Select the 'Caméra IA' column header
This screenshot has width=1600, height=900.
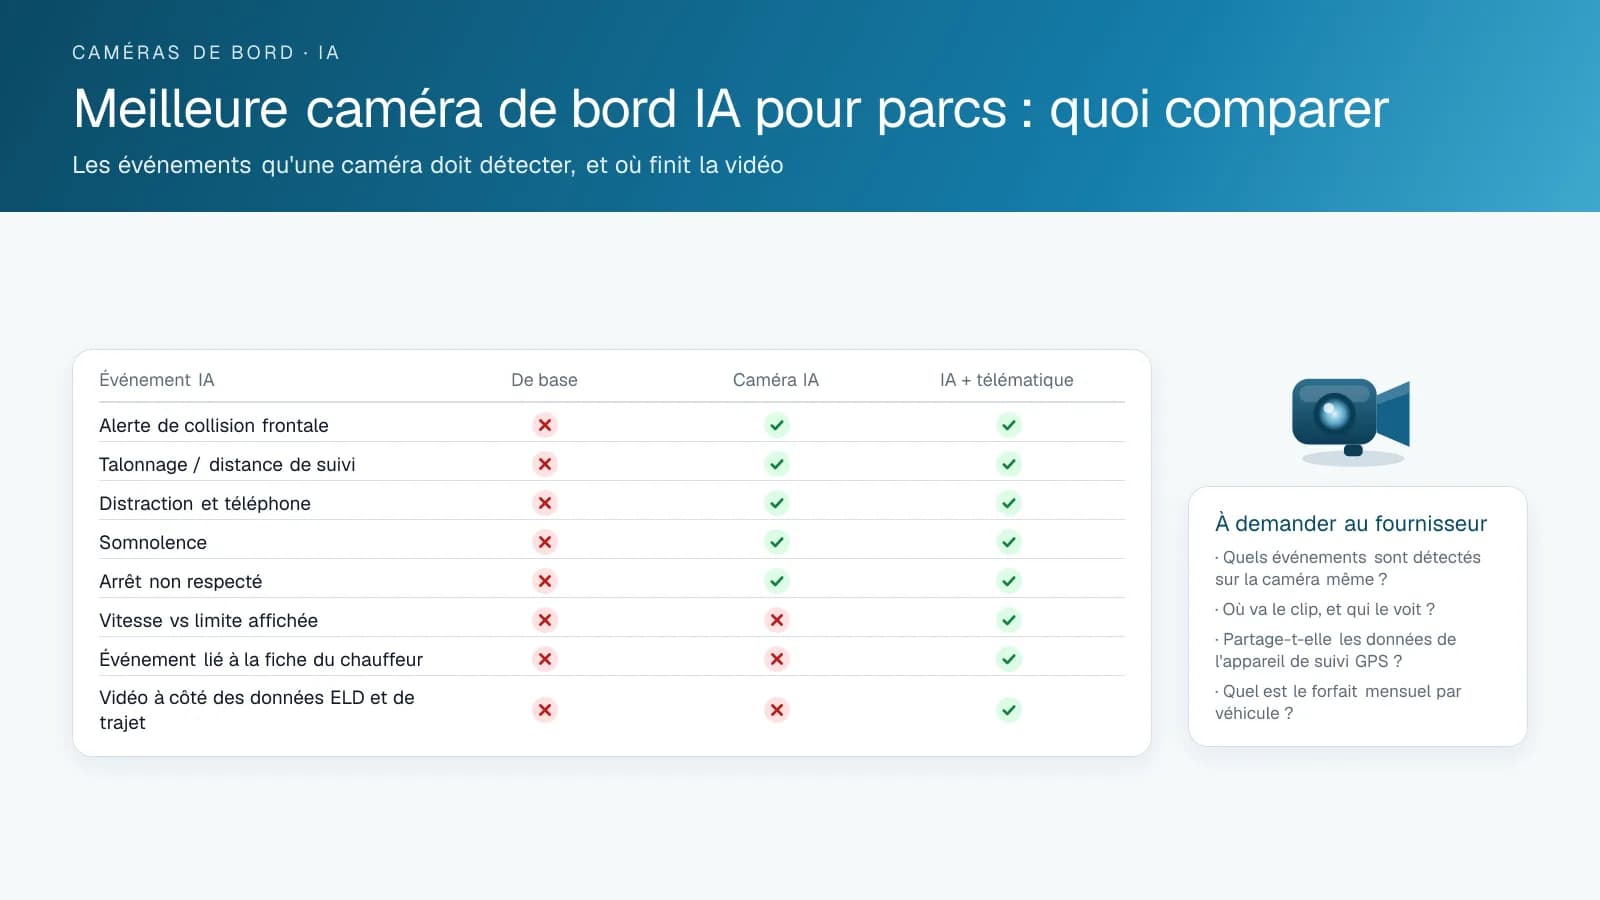776,380
